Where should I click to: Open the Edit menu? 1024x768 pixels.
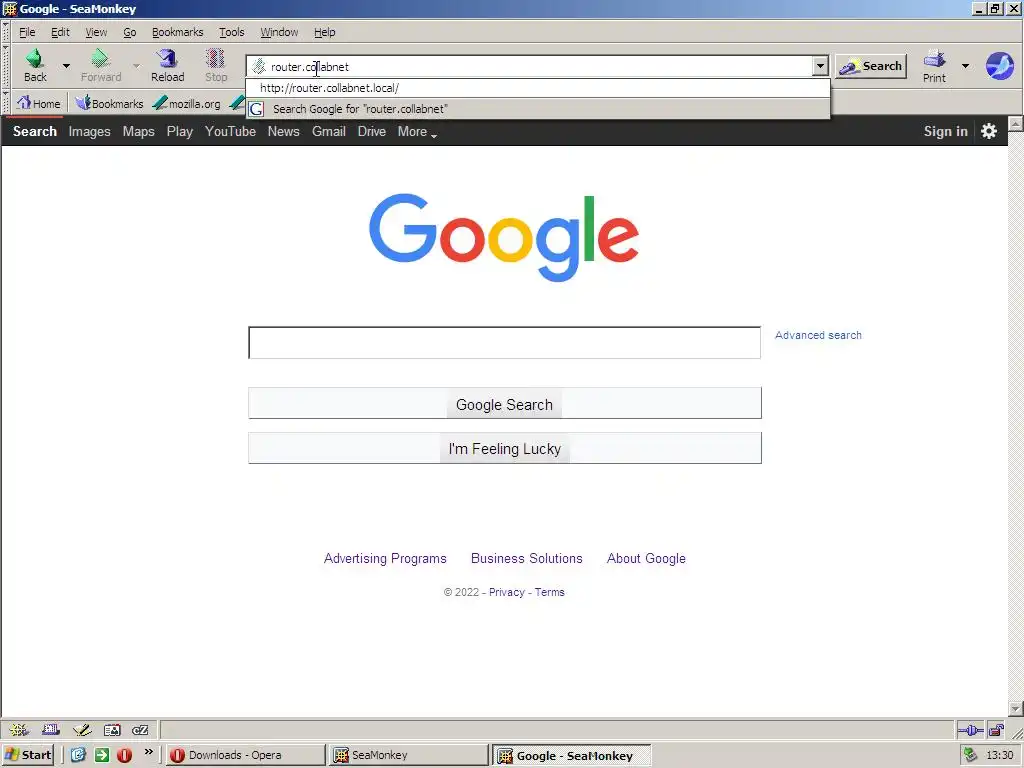pyautogui.click(x=60, y=32)
